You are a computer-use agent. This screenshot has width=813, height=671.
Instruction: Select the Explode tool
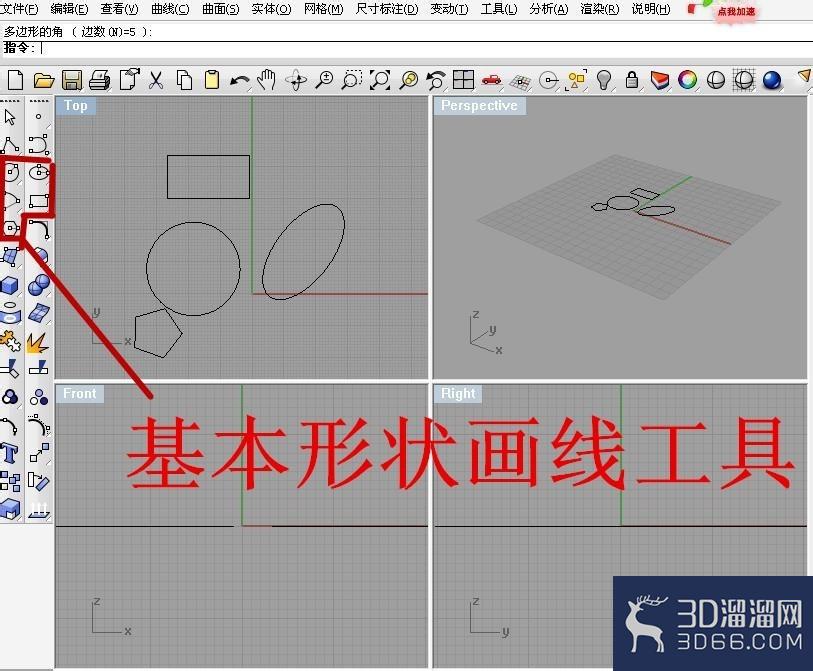pyautogui.click(x=38, y=342)
